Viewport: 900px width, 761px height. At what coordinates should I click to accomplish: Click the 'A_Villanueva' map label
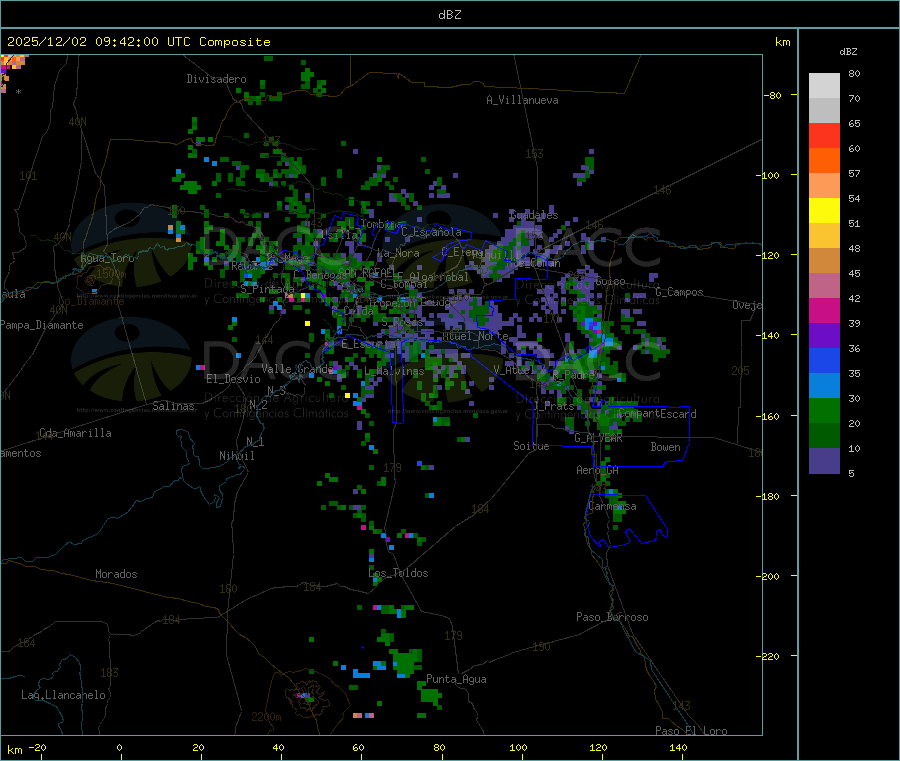tap(522, 100)
